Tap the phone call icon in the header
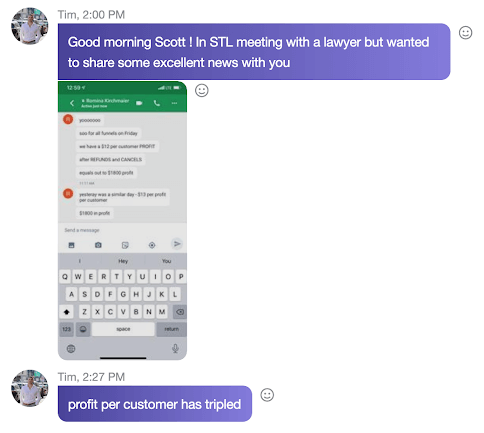484x433 pixels. point(157,103)
